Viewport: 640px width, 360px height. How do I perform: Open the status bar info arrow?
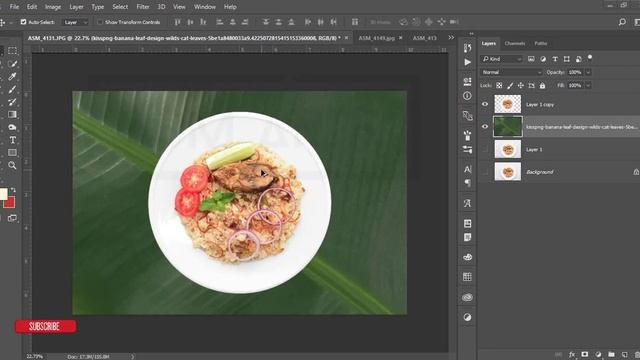[x=133, y=357]
